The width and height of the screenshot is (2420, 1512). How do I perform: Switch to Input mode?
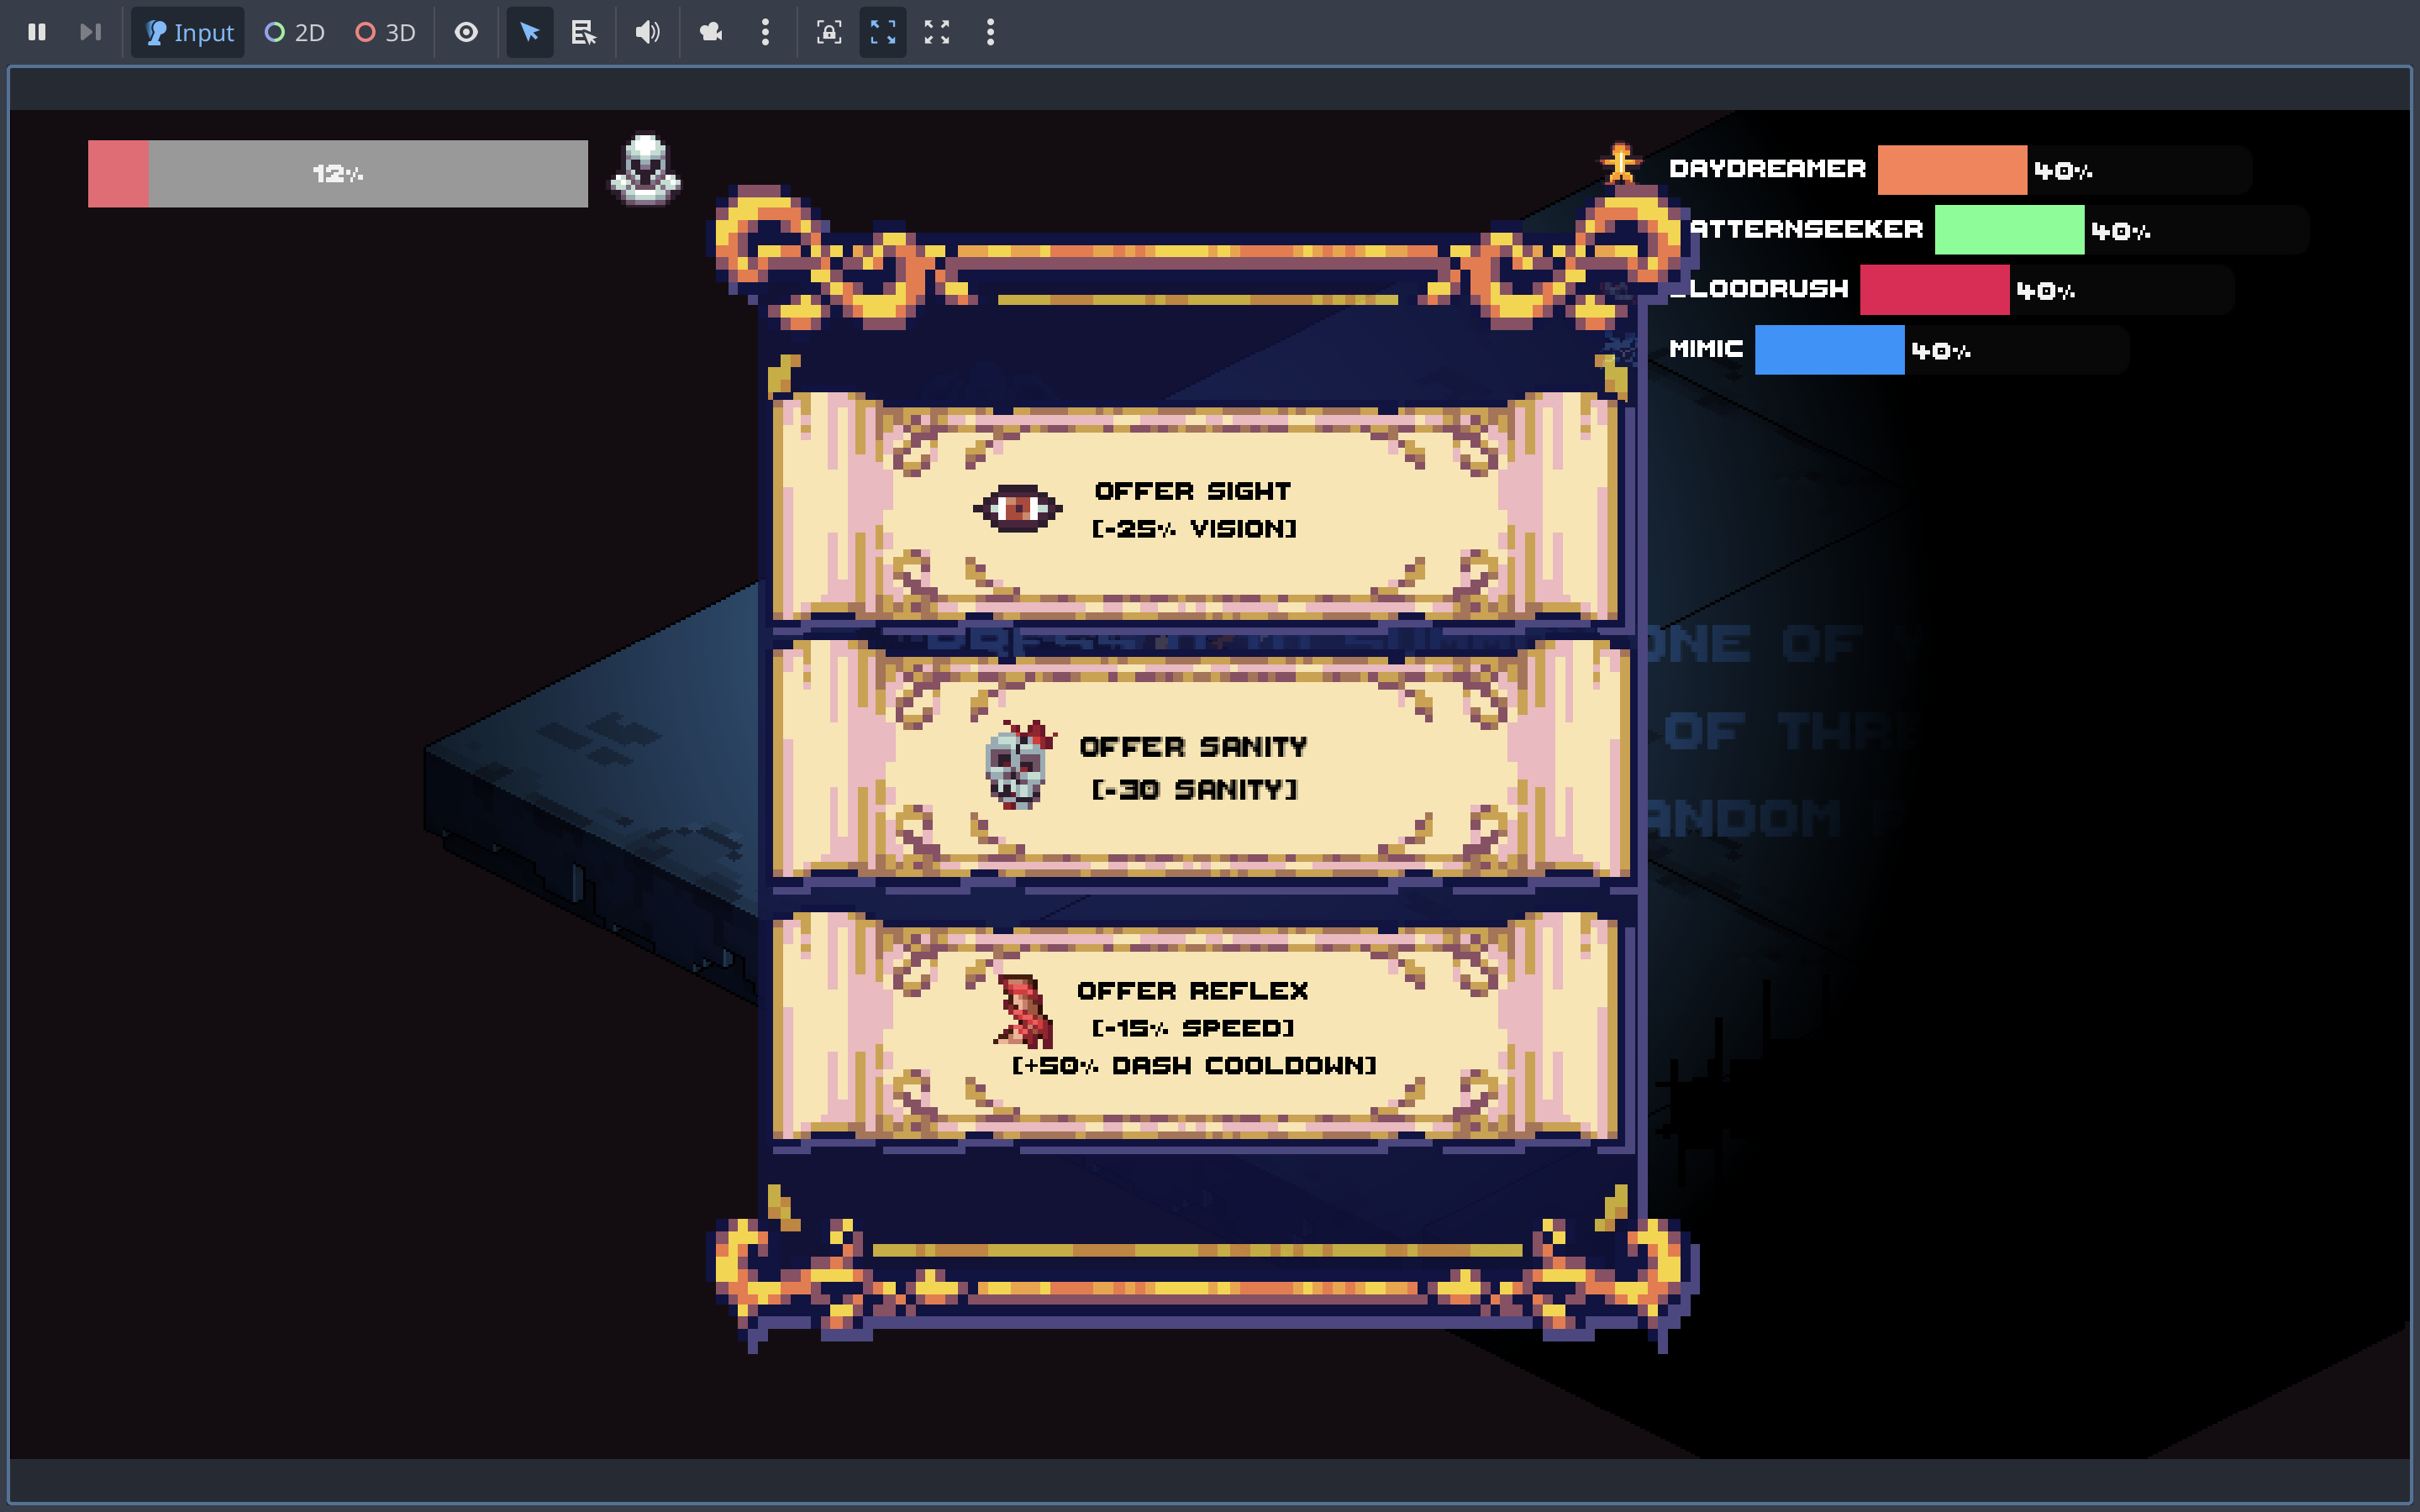point(188,32)
